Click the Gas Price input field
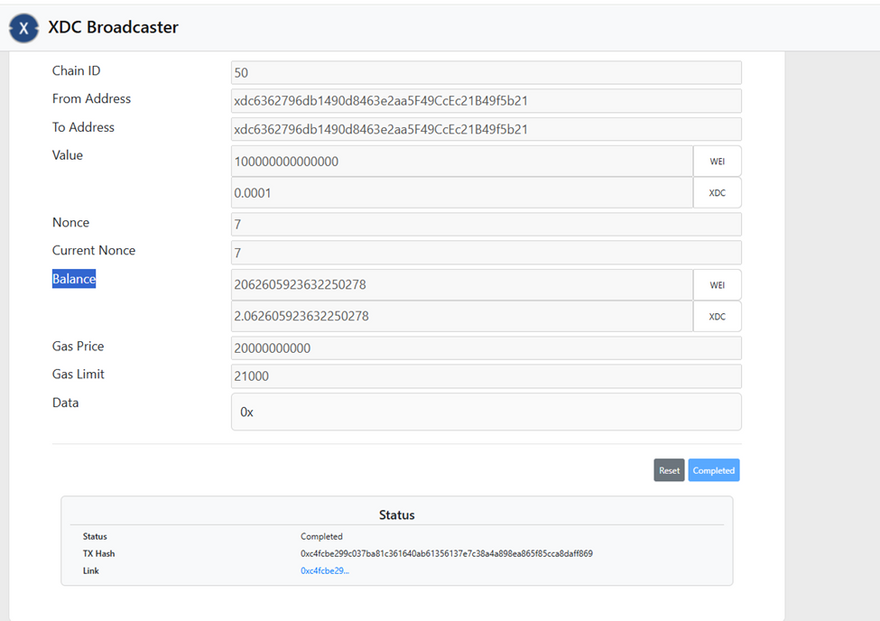 pyautogui.click(x=486, y=348)
